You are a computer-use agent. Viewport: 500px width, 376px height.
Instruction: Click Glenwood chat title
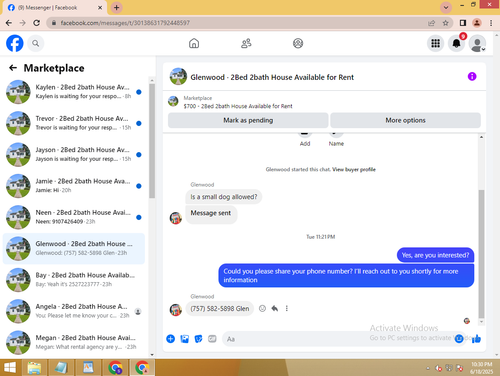tap(272, 77)
